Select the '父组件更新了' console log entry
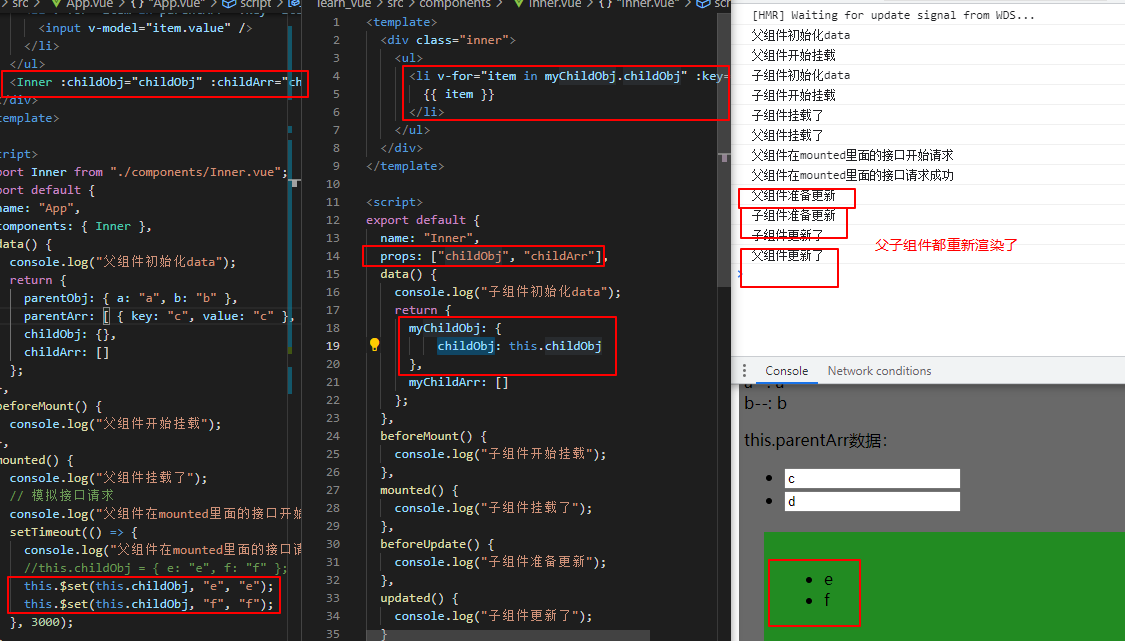Viewport: 1125px width, 641px height. coord(787,256)
